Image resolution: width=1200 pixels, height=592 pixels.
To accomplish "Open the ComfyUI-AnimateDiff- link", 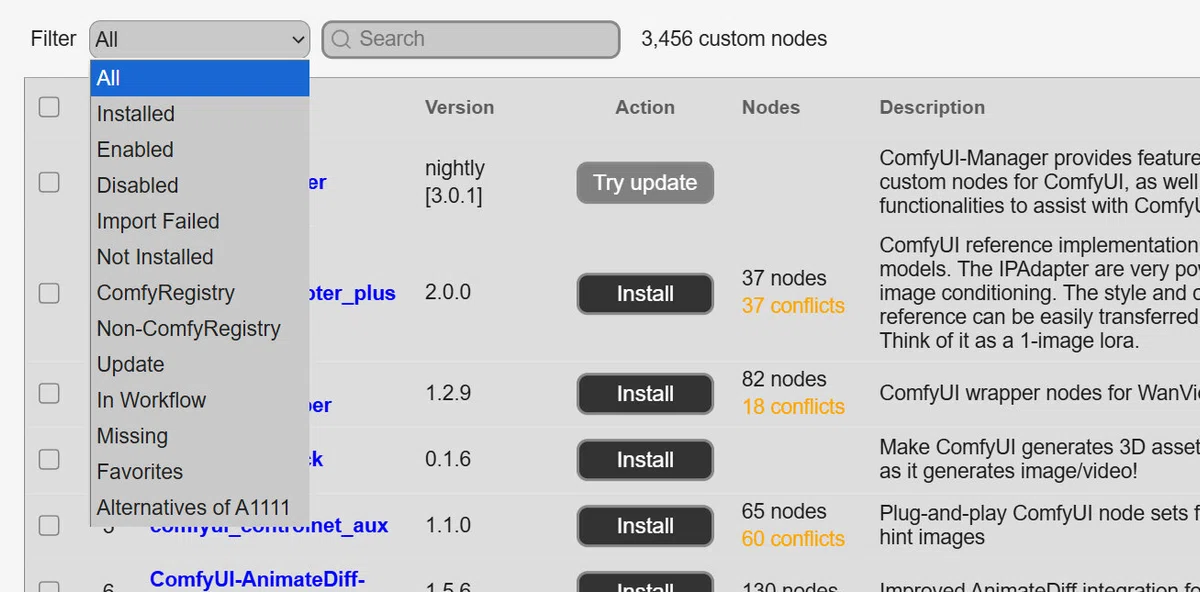I will tap(257, 579).
